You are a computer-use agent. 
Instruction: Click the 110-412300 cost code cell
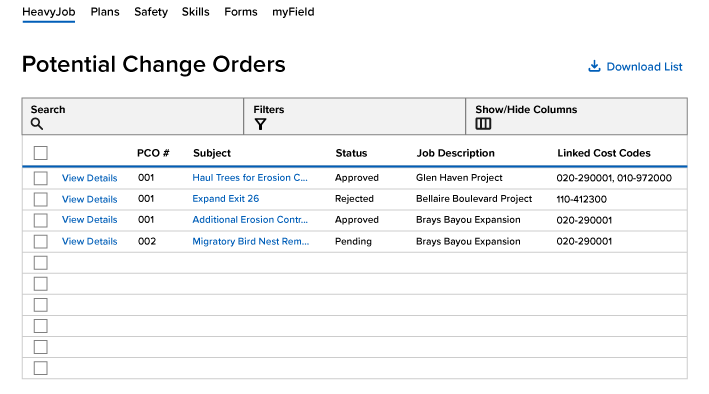pos(581,199)
